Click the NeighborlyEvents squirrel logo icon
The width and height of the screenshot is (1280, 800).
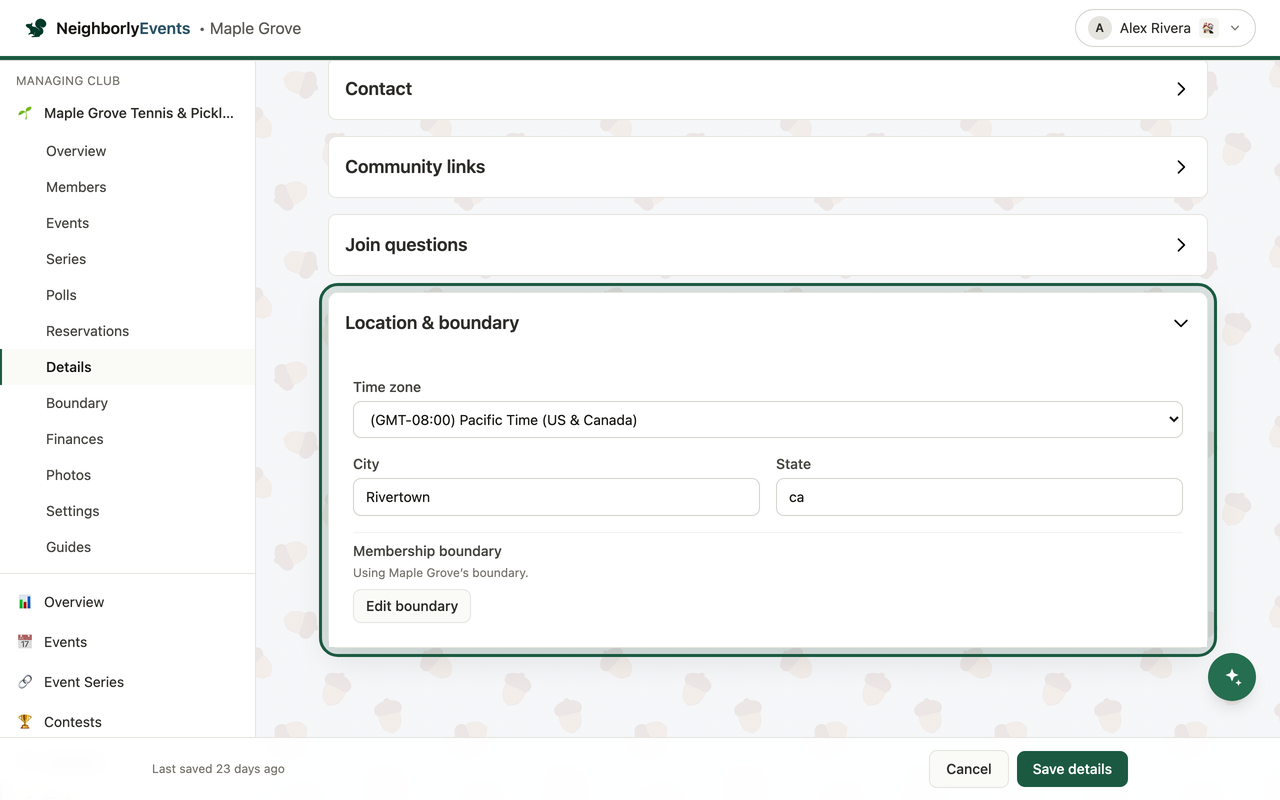36,28
